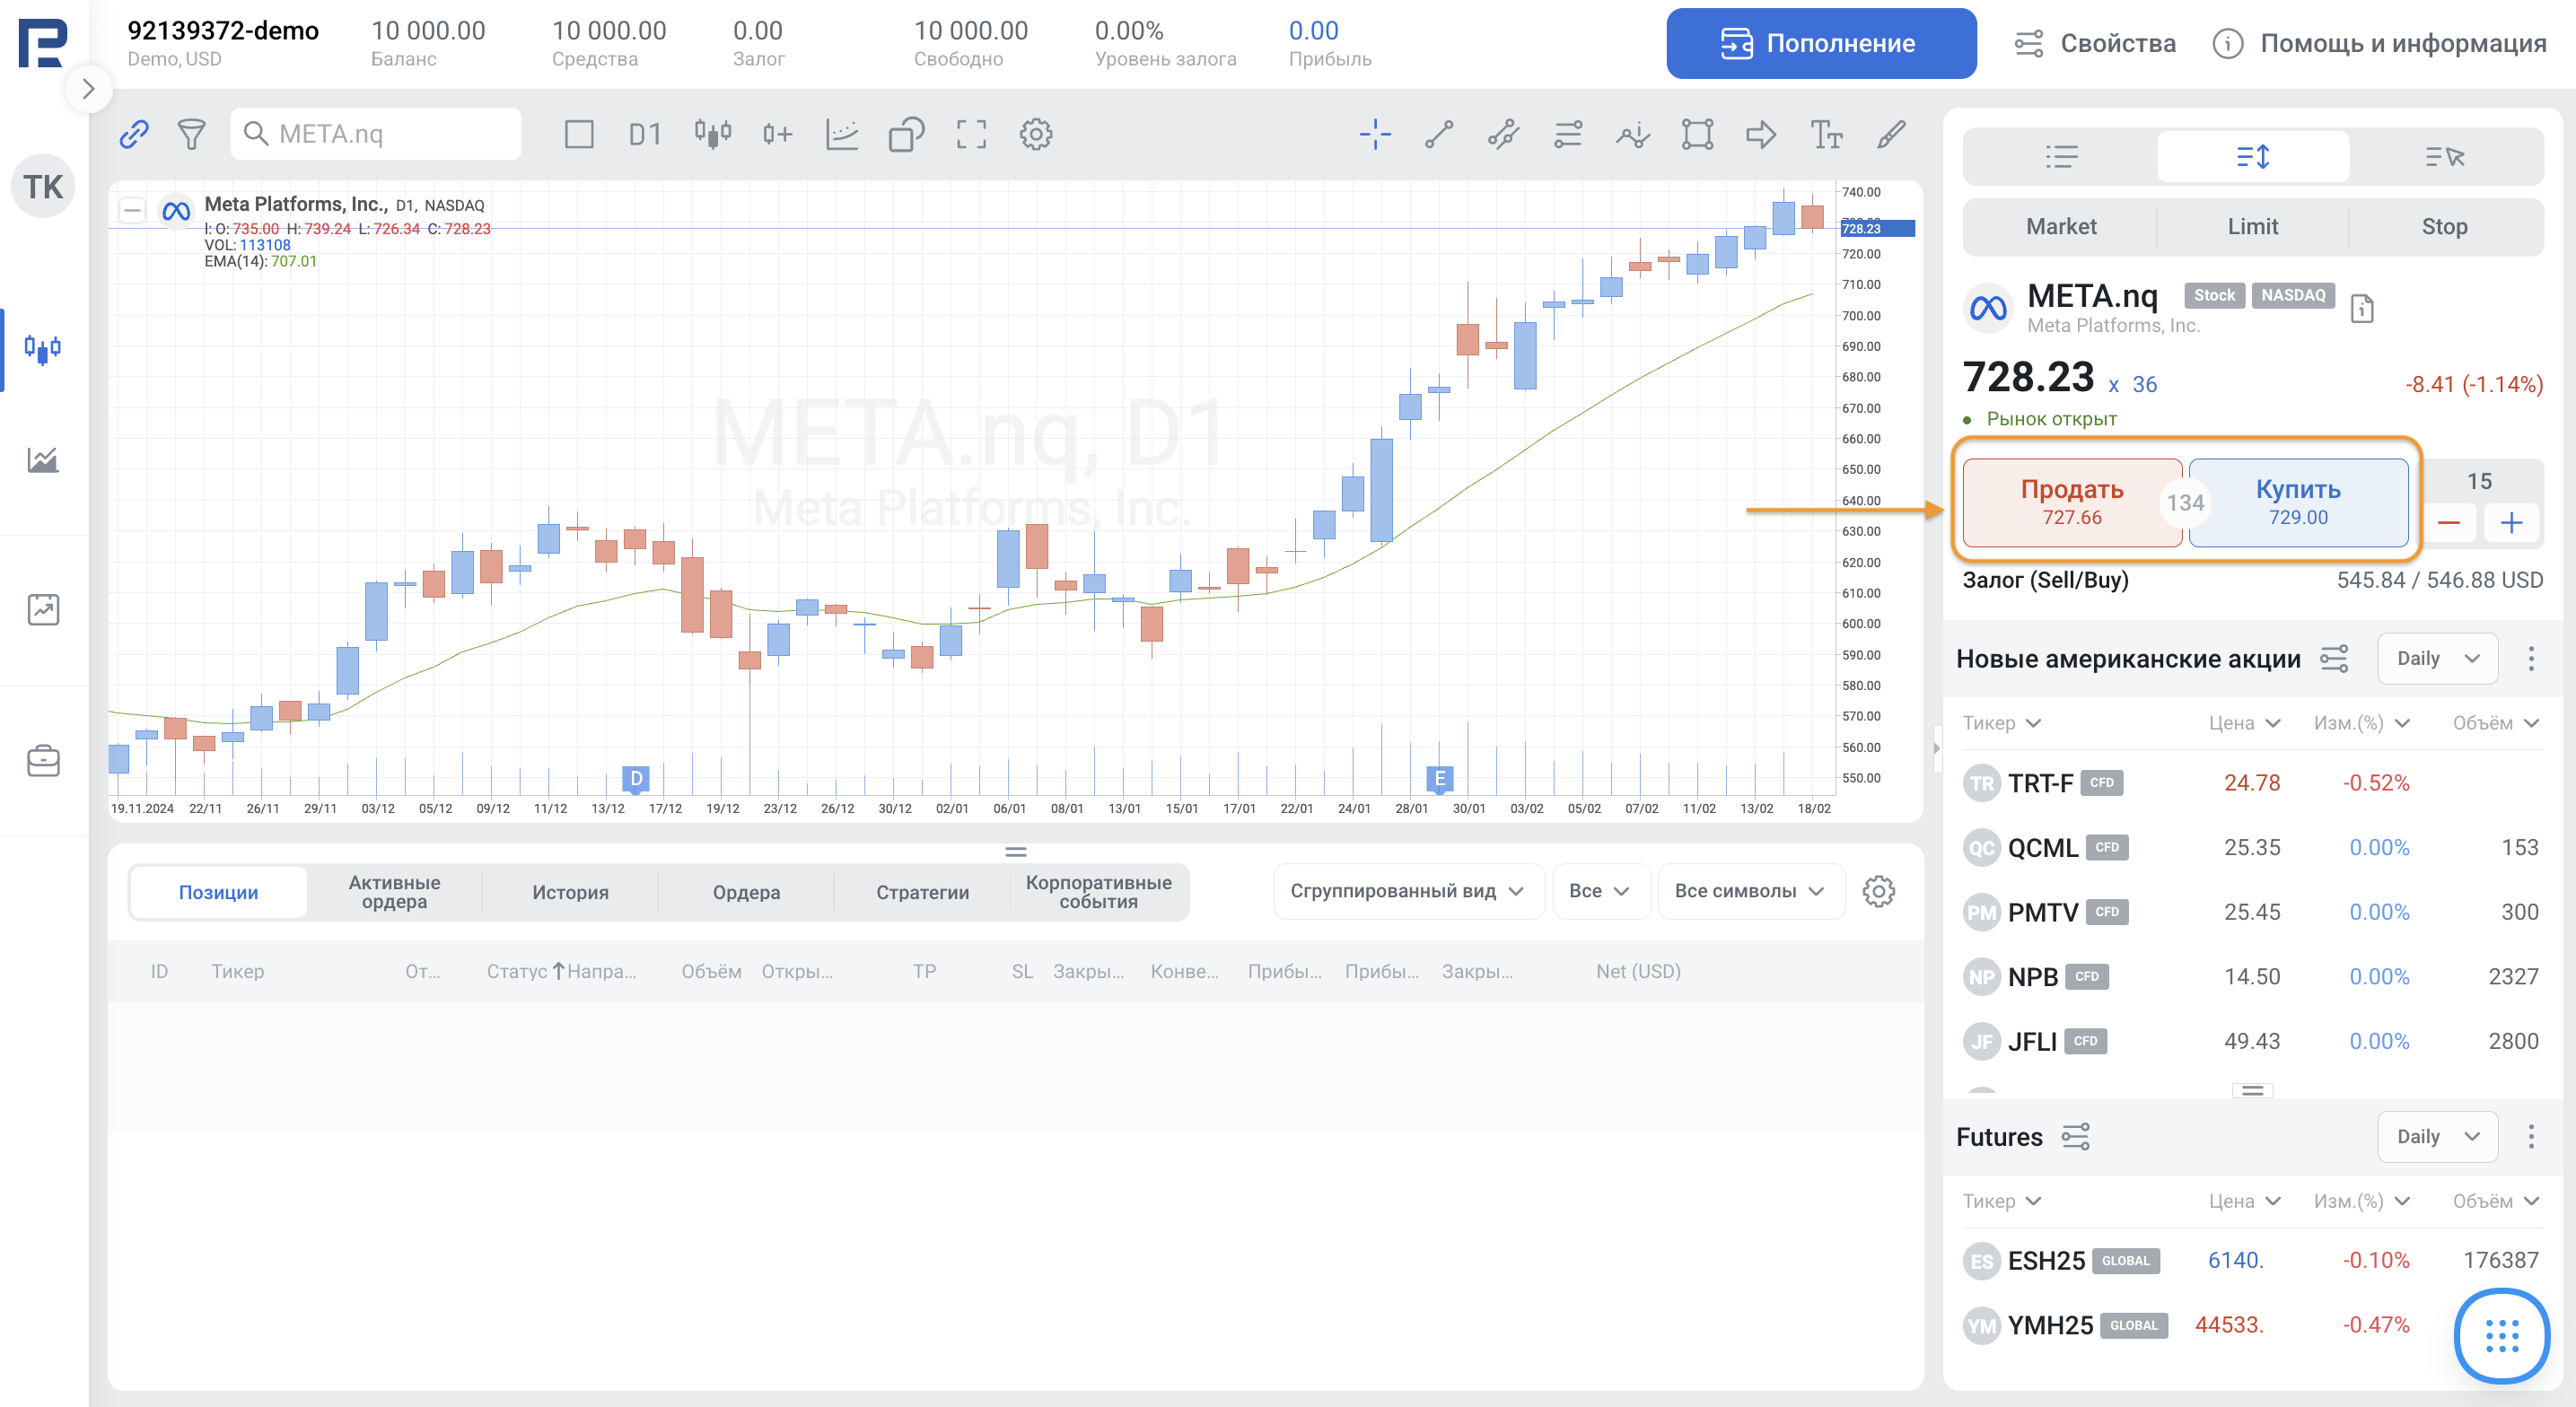Click the META.nq search field
Screen dimensions: 2576x1407
pos(390,134)
